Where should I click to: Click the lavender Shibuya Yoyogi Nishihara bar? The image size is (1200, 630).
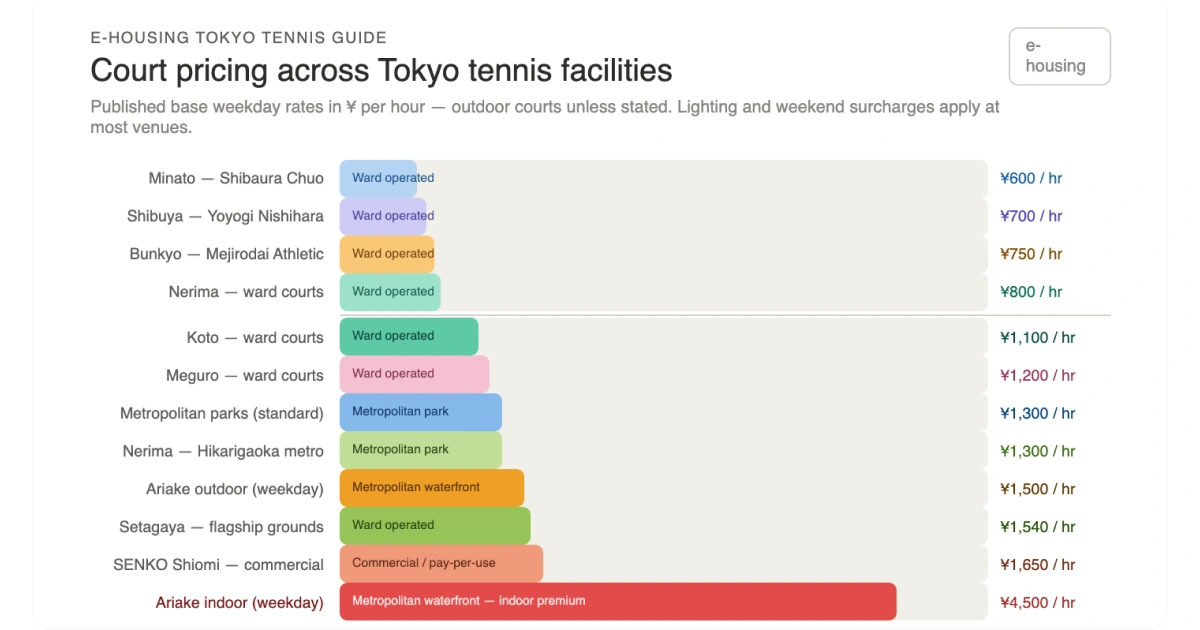click(383, 216)
